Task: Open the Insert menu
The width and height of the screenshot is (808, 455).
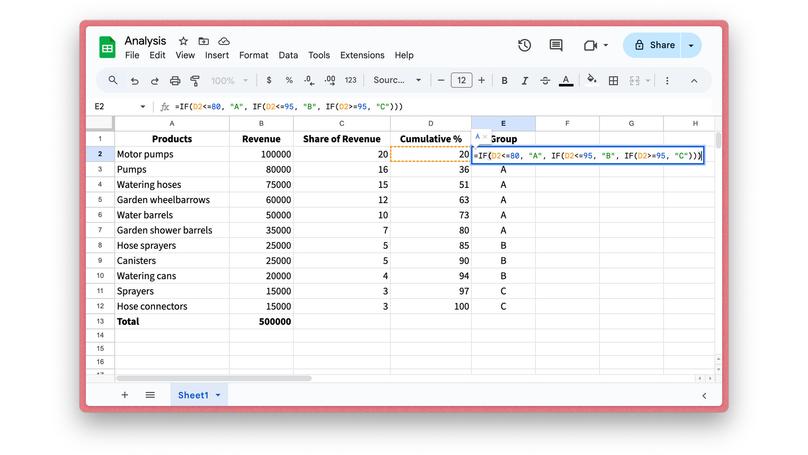Action: tap(217, 55)
